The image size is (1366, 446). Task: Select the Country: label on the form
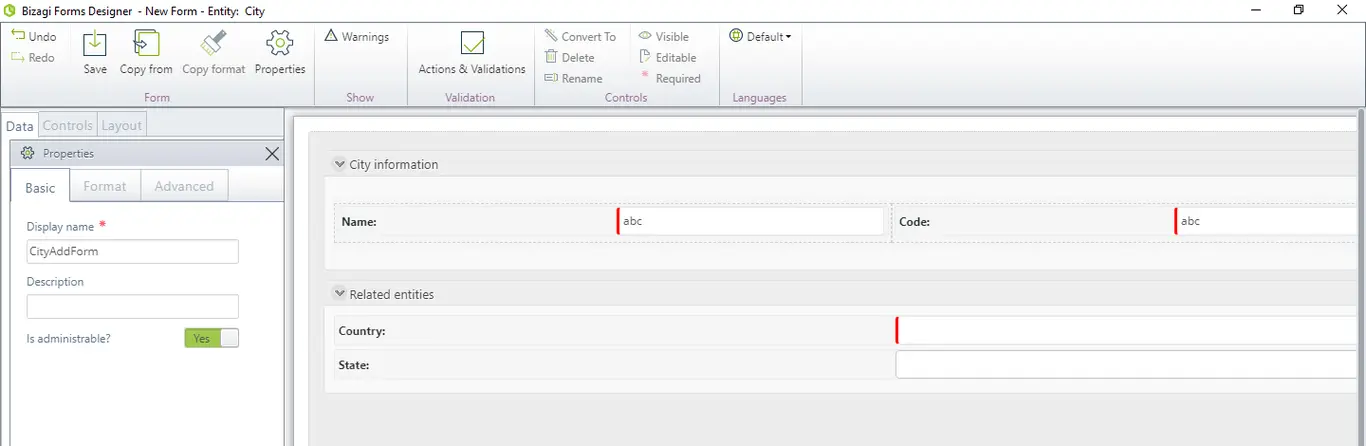click(x=362, y=331)
